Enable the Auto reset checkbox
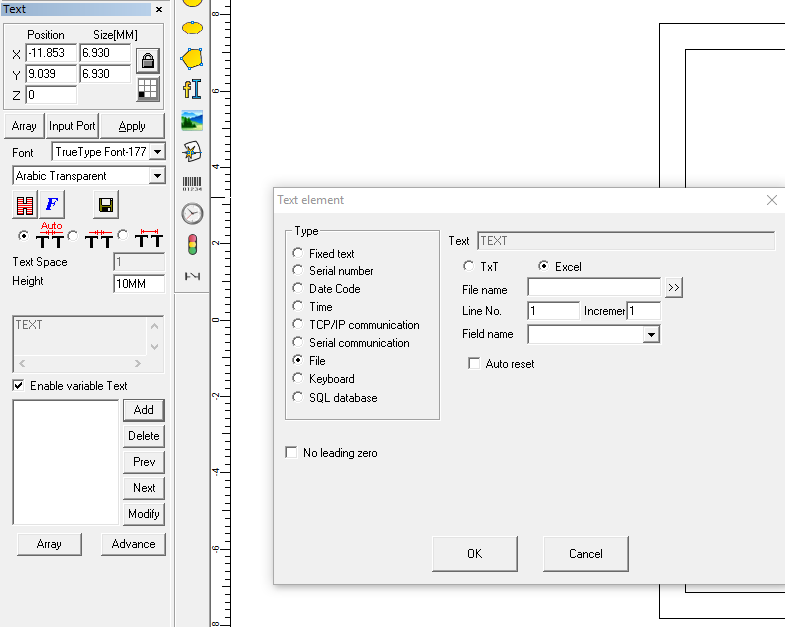 point(475,364)
